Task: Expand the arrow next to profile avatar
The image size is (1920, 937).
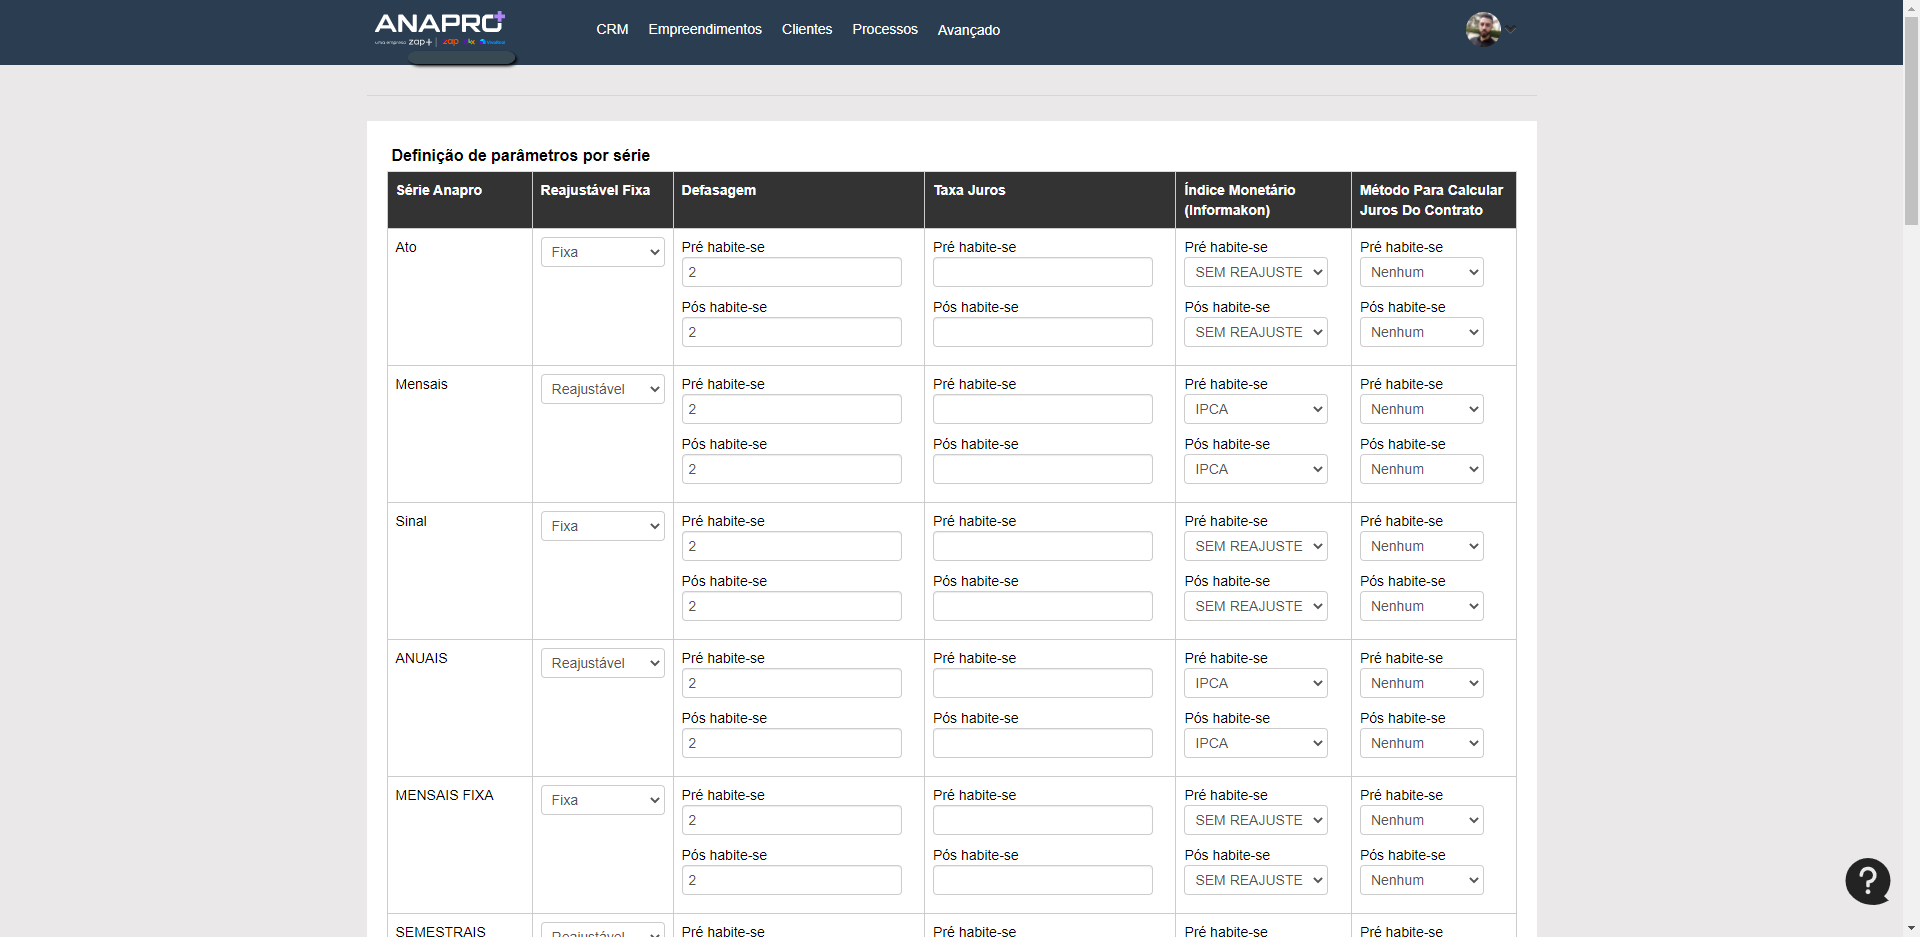Action: [1511, 30]
